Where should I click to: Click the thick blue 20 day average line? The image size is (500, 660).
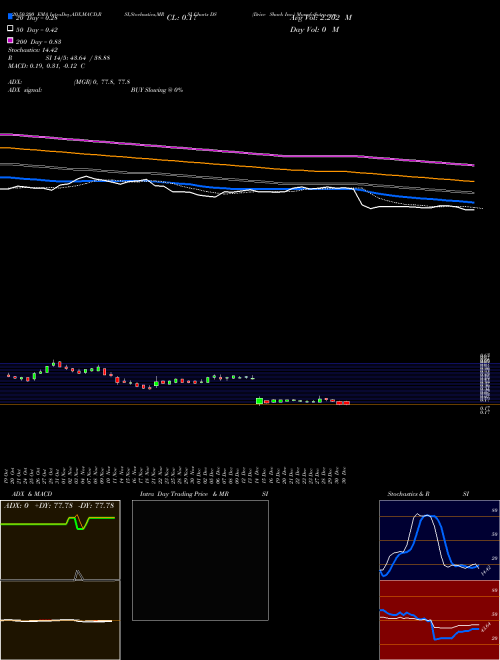(236, 188)
